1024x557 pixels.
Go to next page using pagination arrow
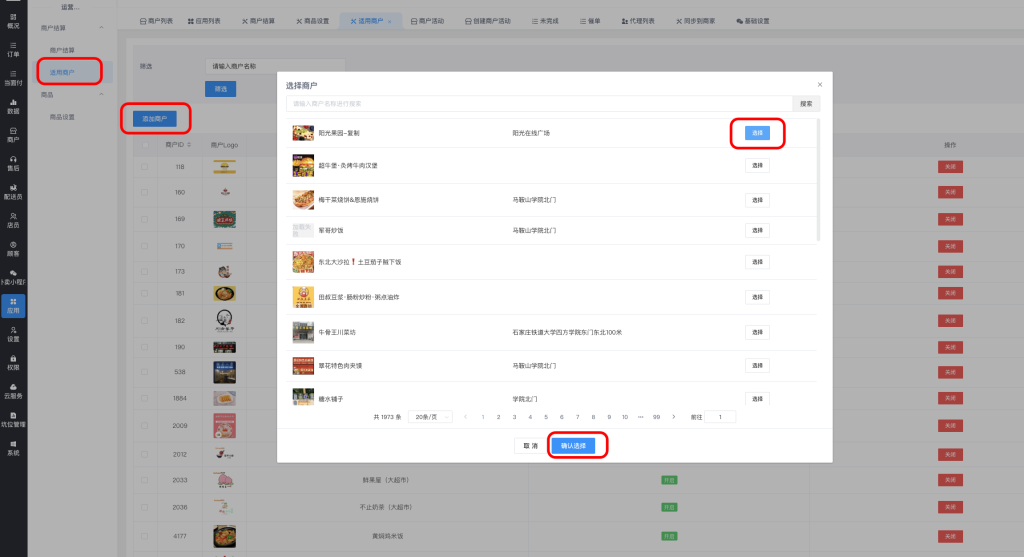click(673, 416)
